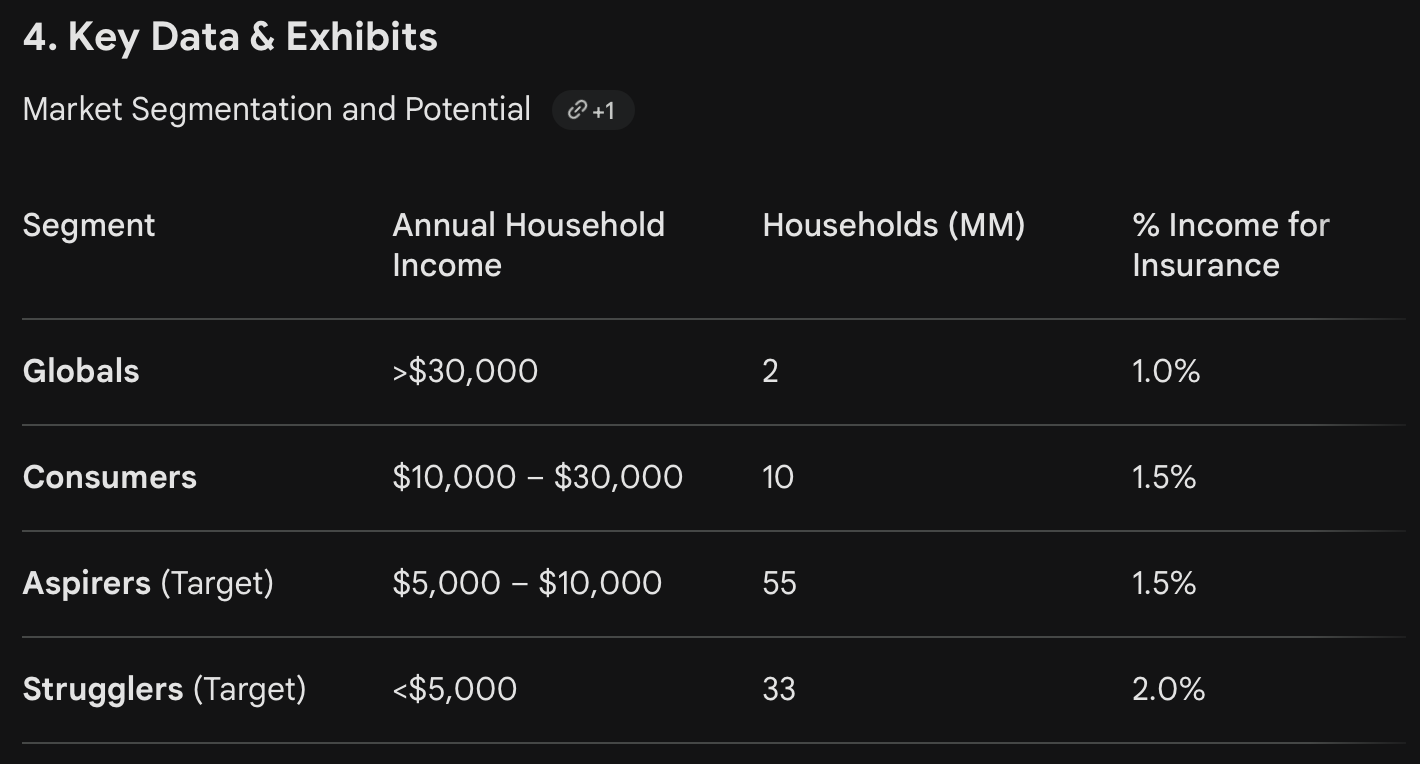
Task: Click the households value 10
Action: (x=778, y=477)
